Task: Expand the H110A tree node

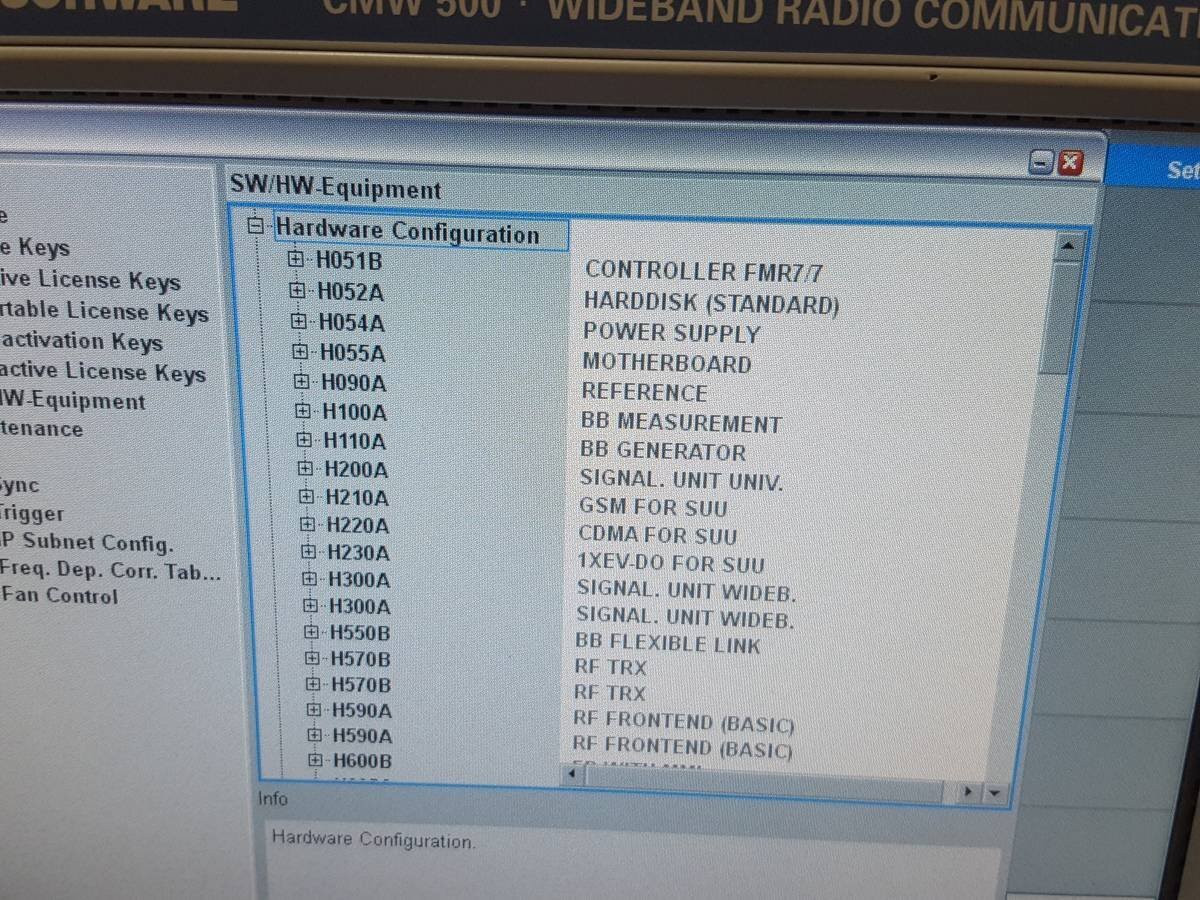Action: coord(304,440)
